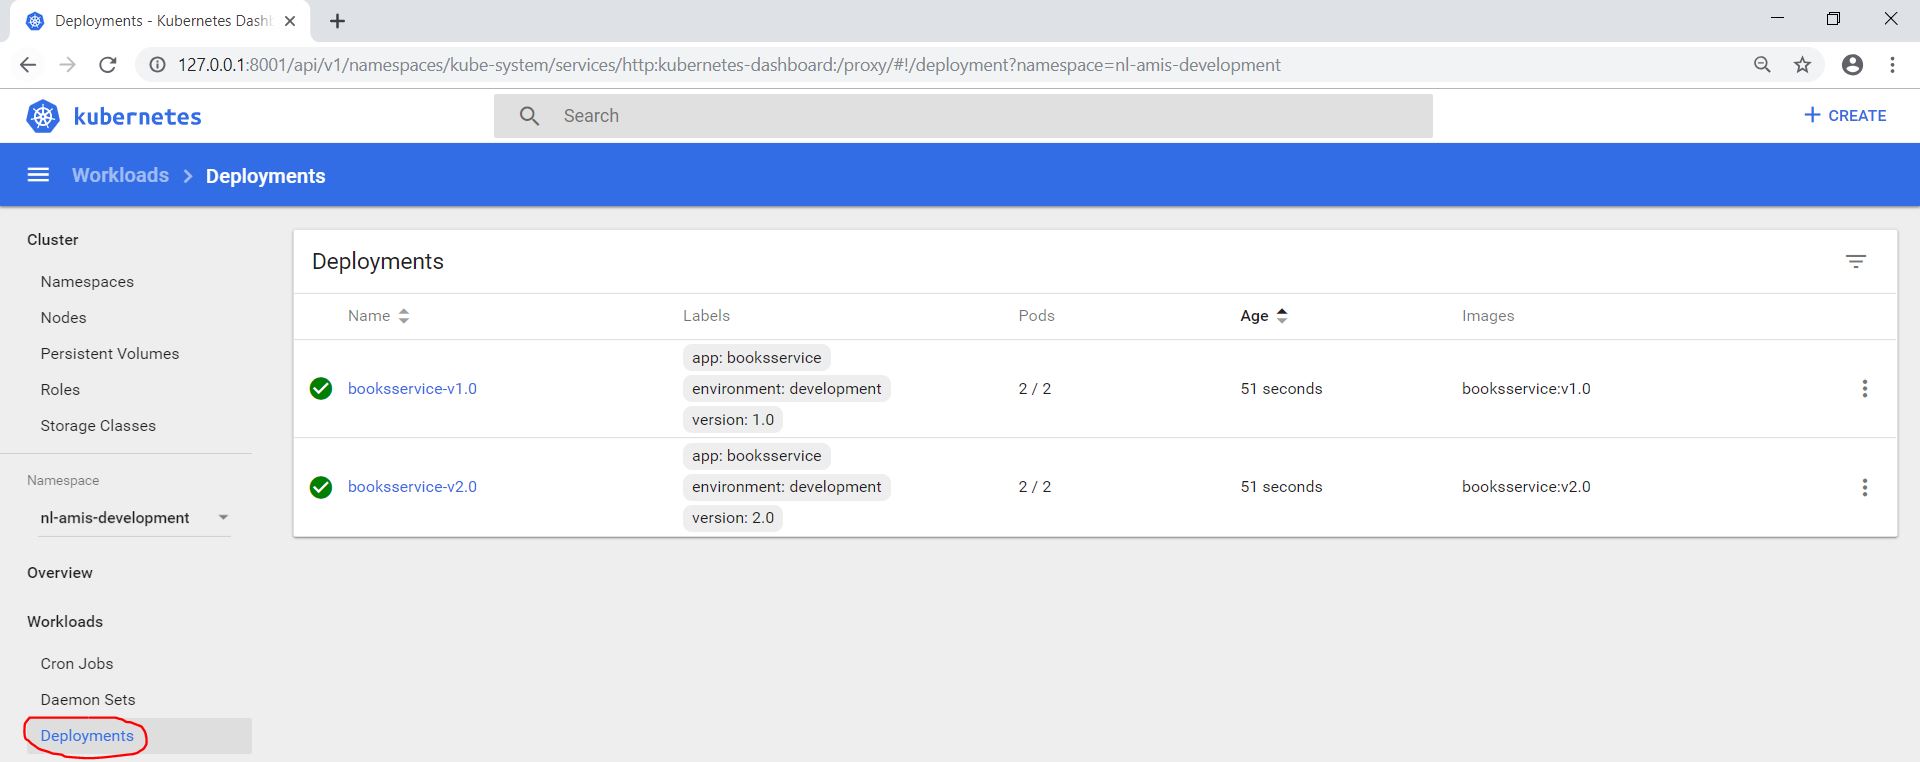Open the booksservice-v2.0 deployment link

tap(412, 487)
